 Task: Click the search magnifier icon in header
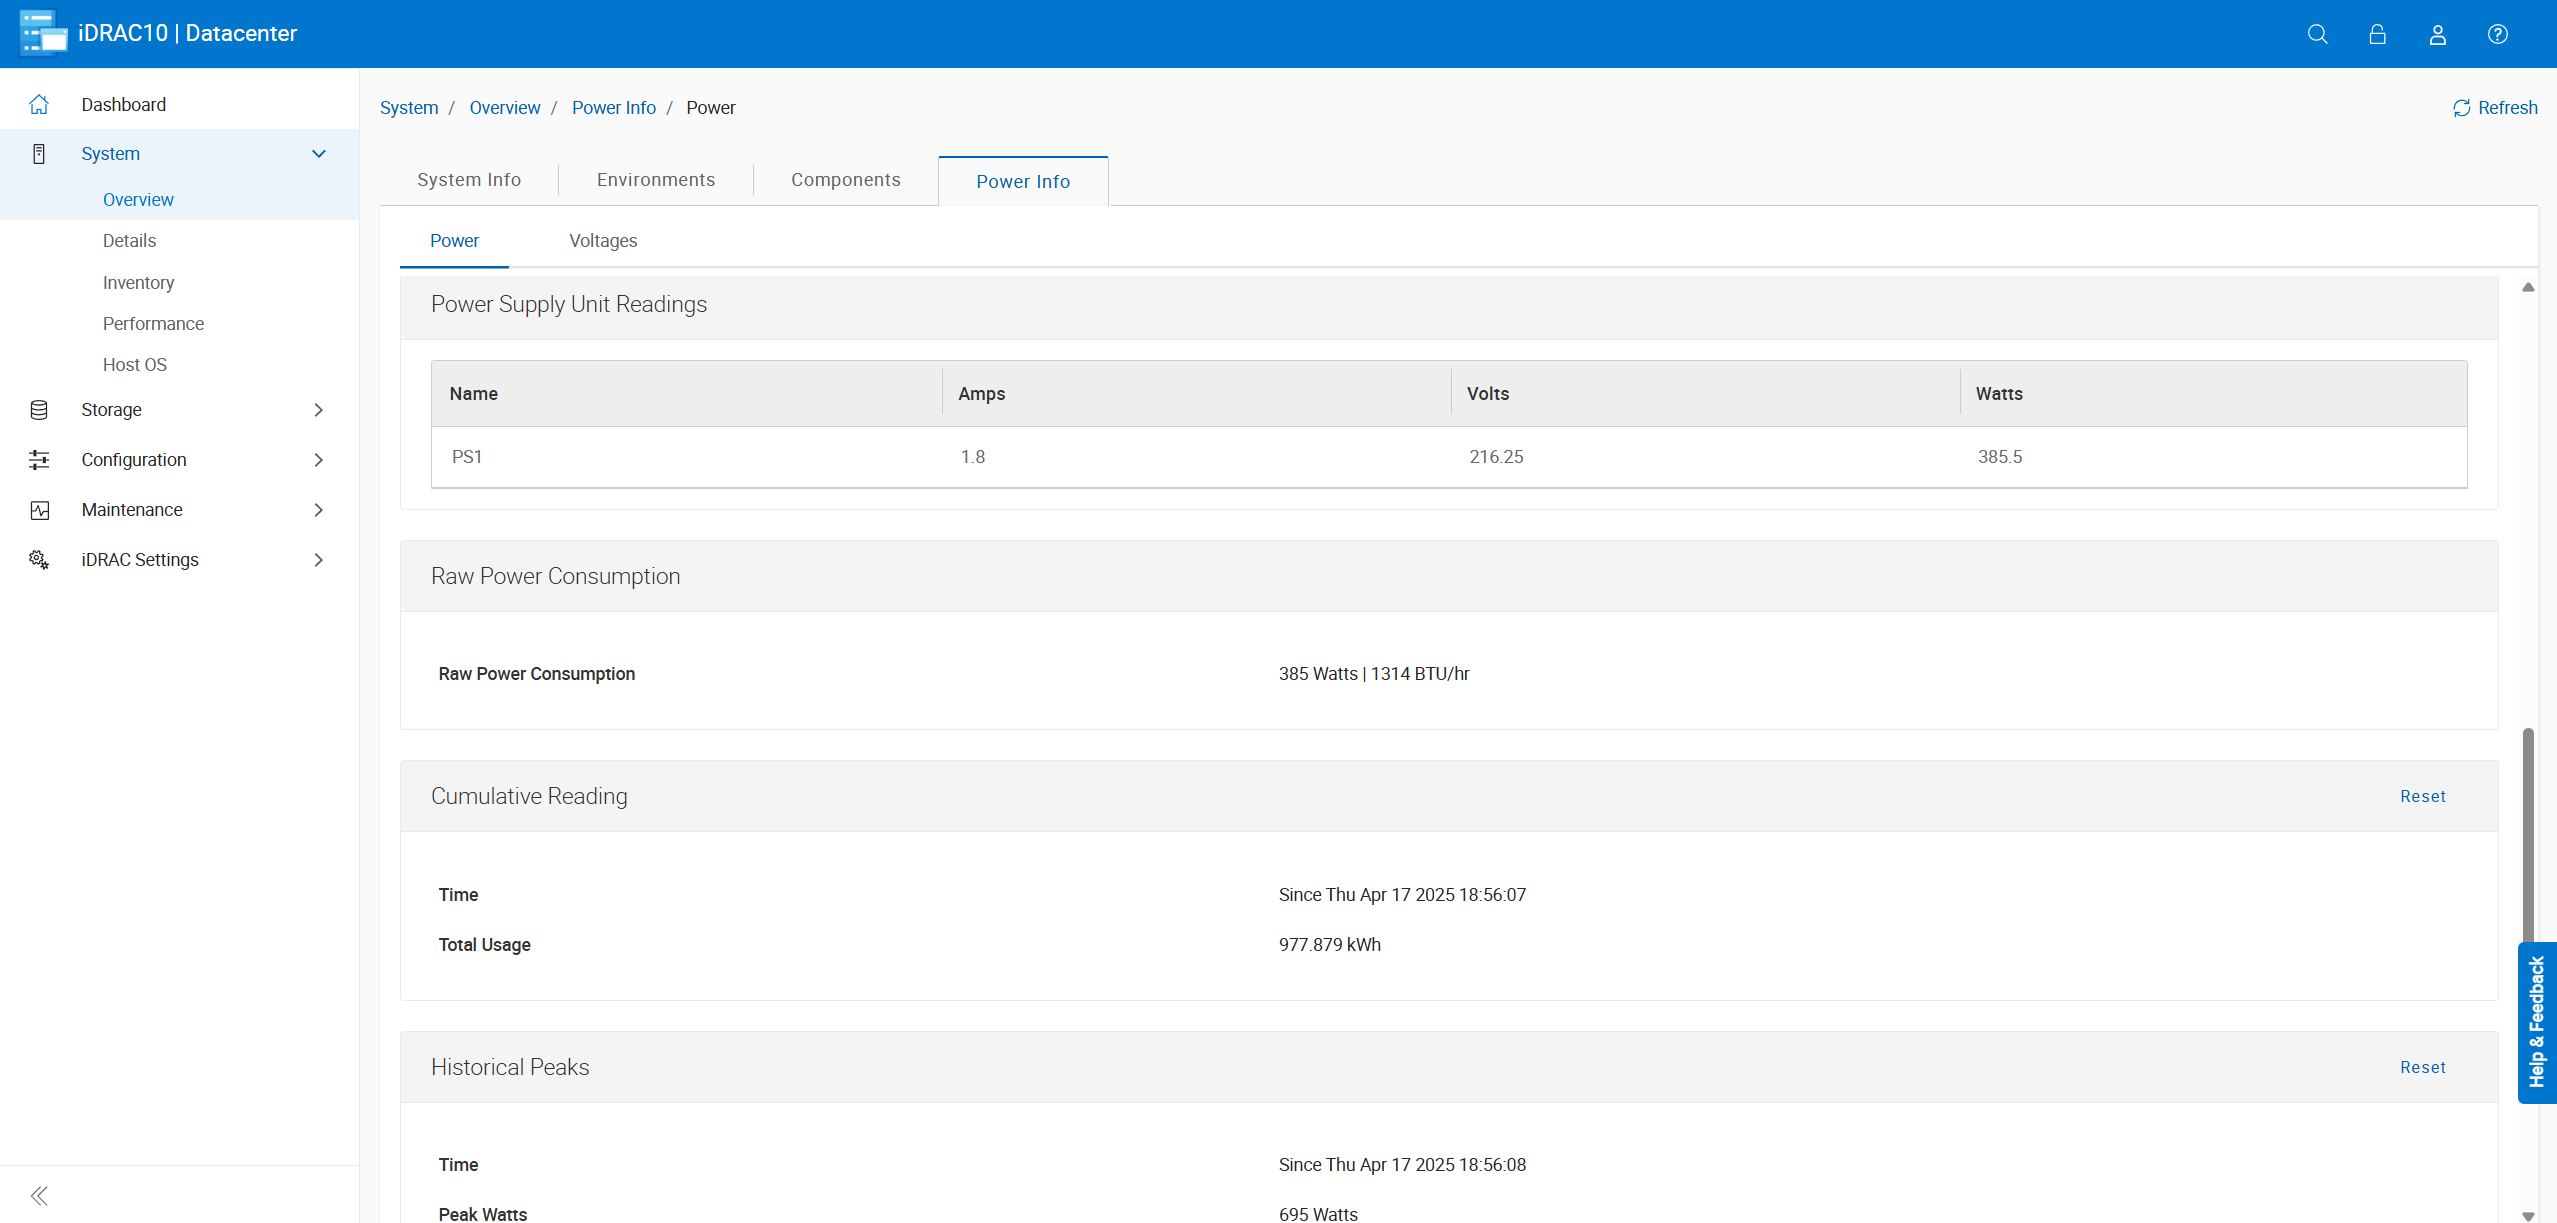point(2317,34)
